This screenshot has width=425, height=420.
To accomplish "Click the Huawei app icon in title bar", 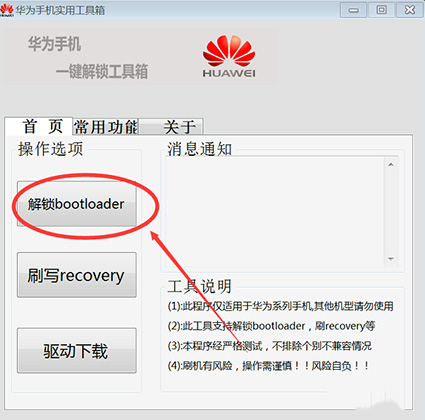I will [6, 10].
